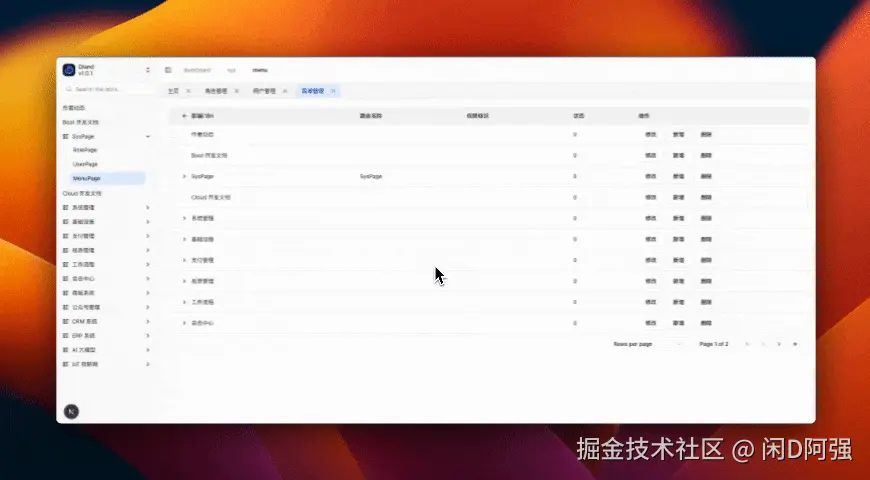Screen dimensions: 870x480
Task: Go to next page in pagination
Action: (x=779, y=344)
